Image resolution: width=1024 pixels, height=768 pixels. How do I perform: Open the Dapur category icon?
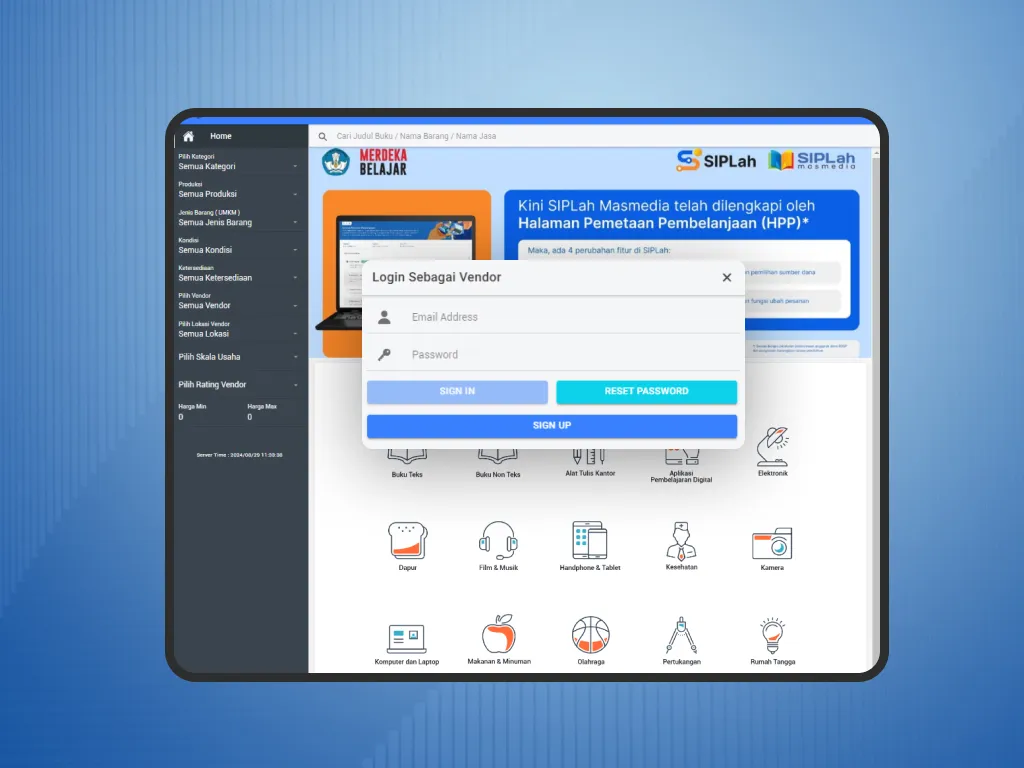[407, 541]
